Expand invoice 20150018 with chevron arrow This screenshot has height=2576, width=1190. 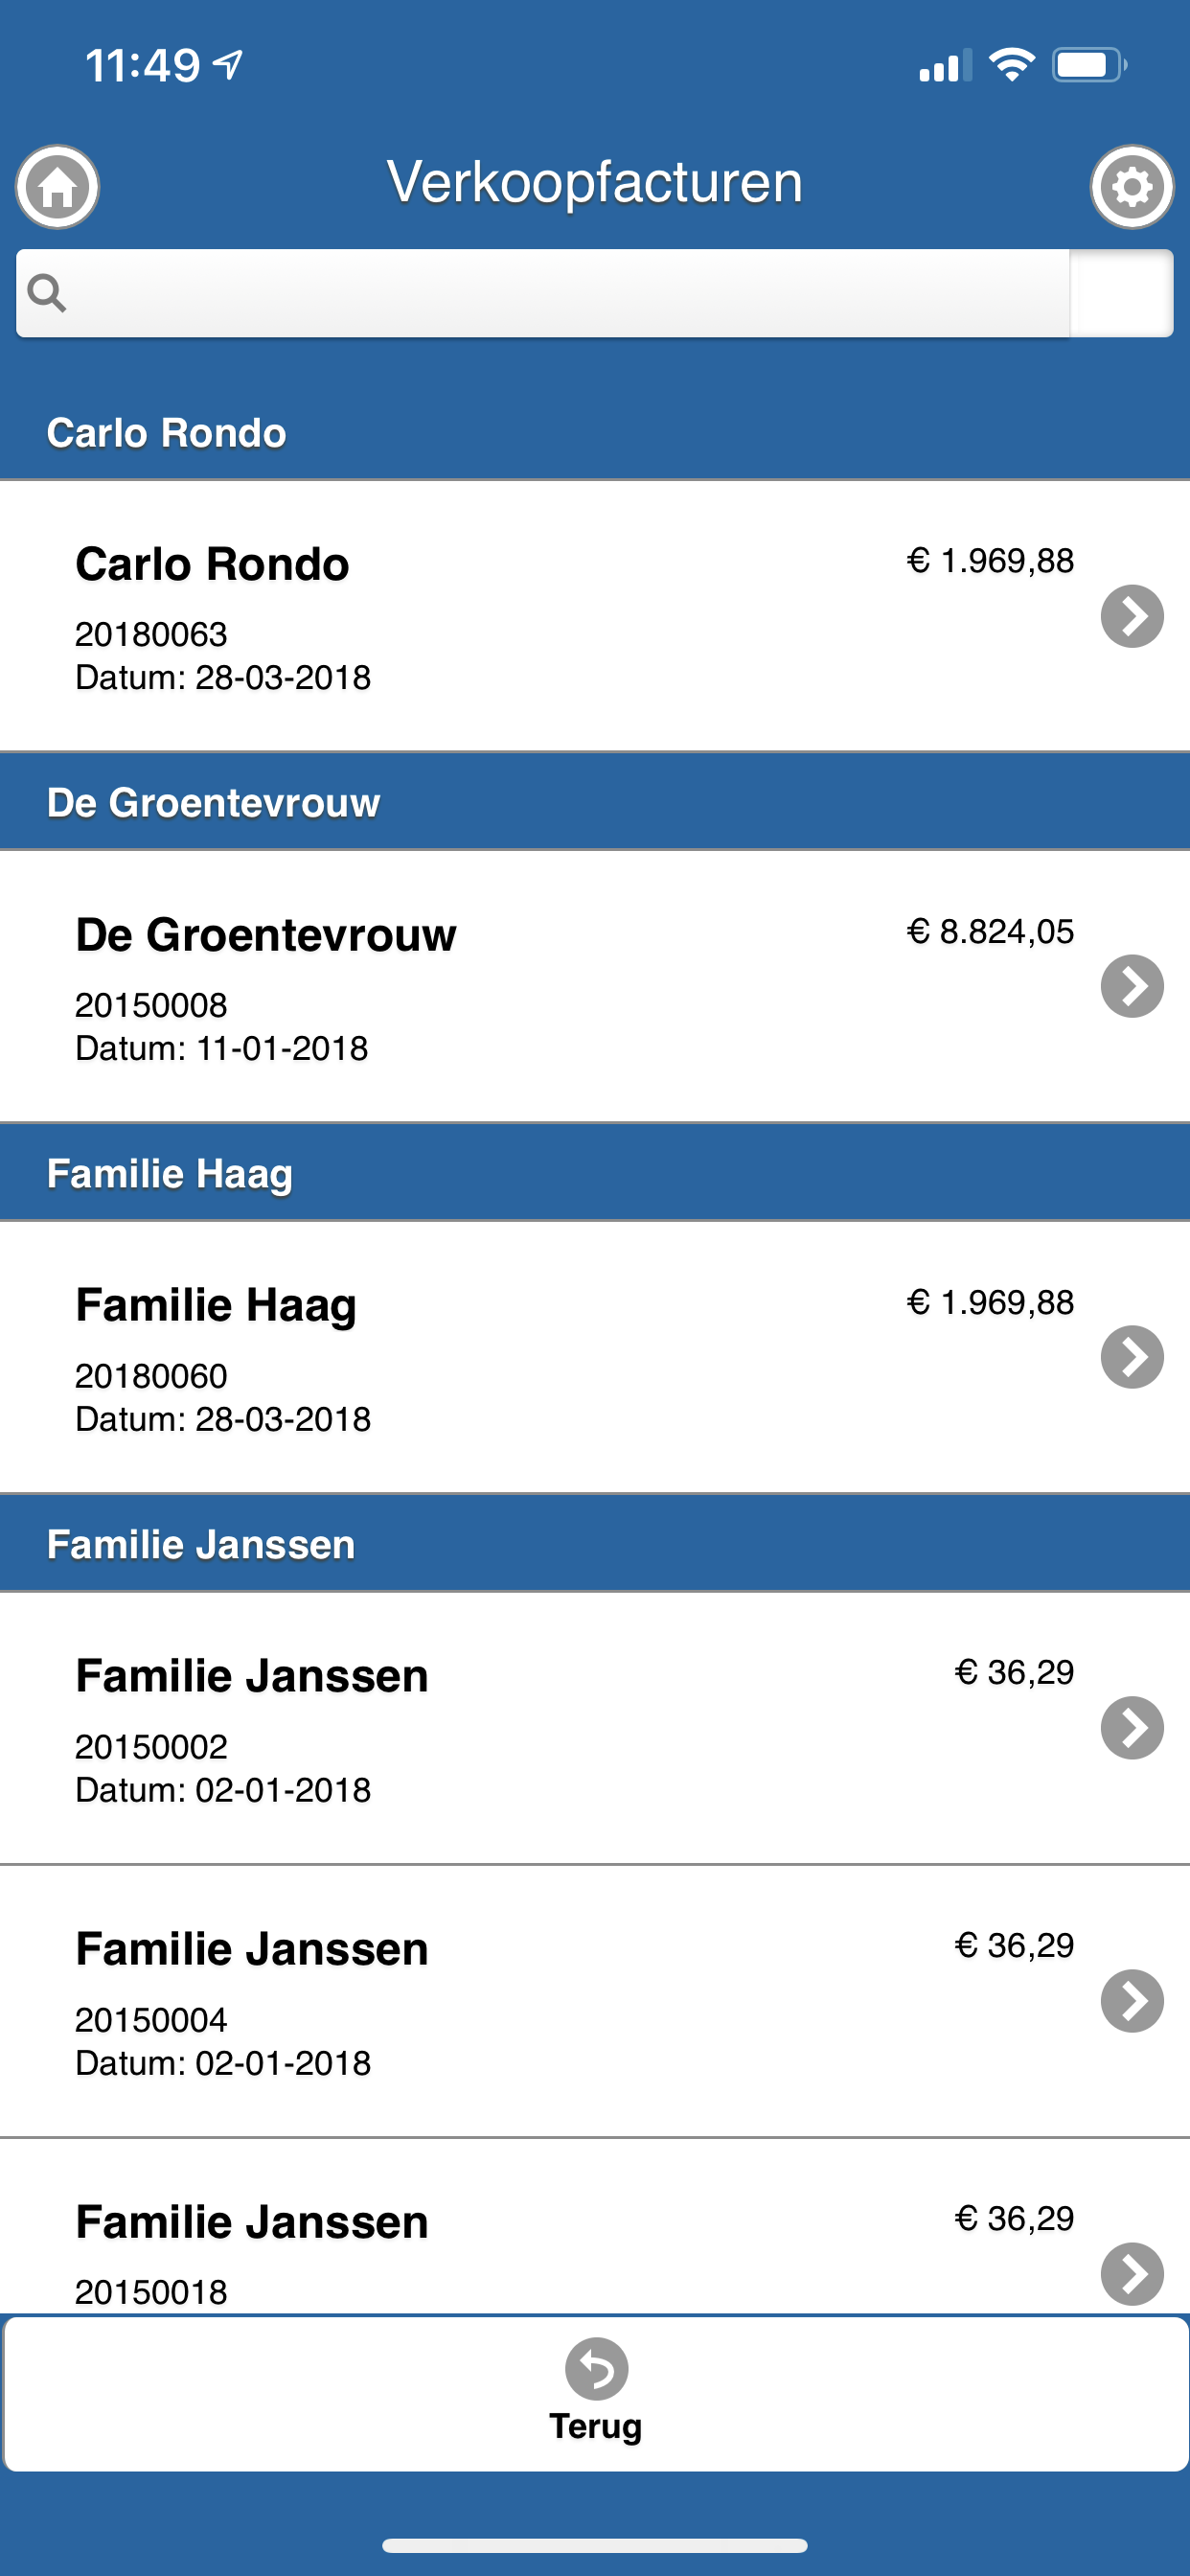(x=1131, y=2273)
